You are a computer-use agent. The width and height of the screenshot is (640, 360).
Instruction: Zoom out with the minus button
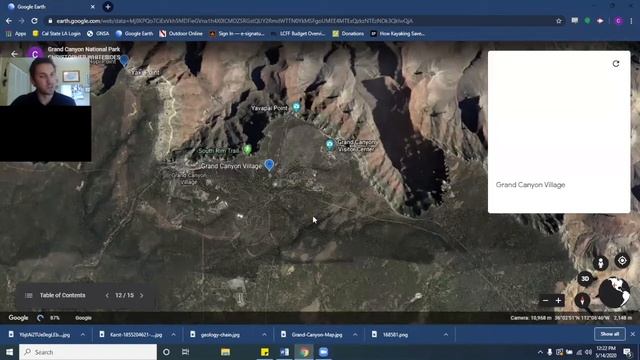point(545,301)
